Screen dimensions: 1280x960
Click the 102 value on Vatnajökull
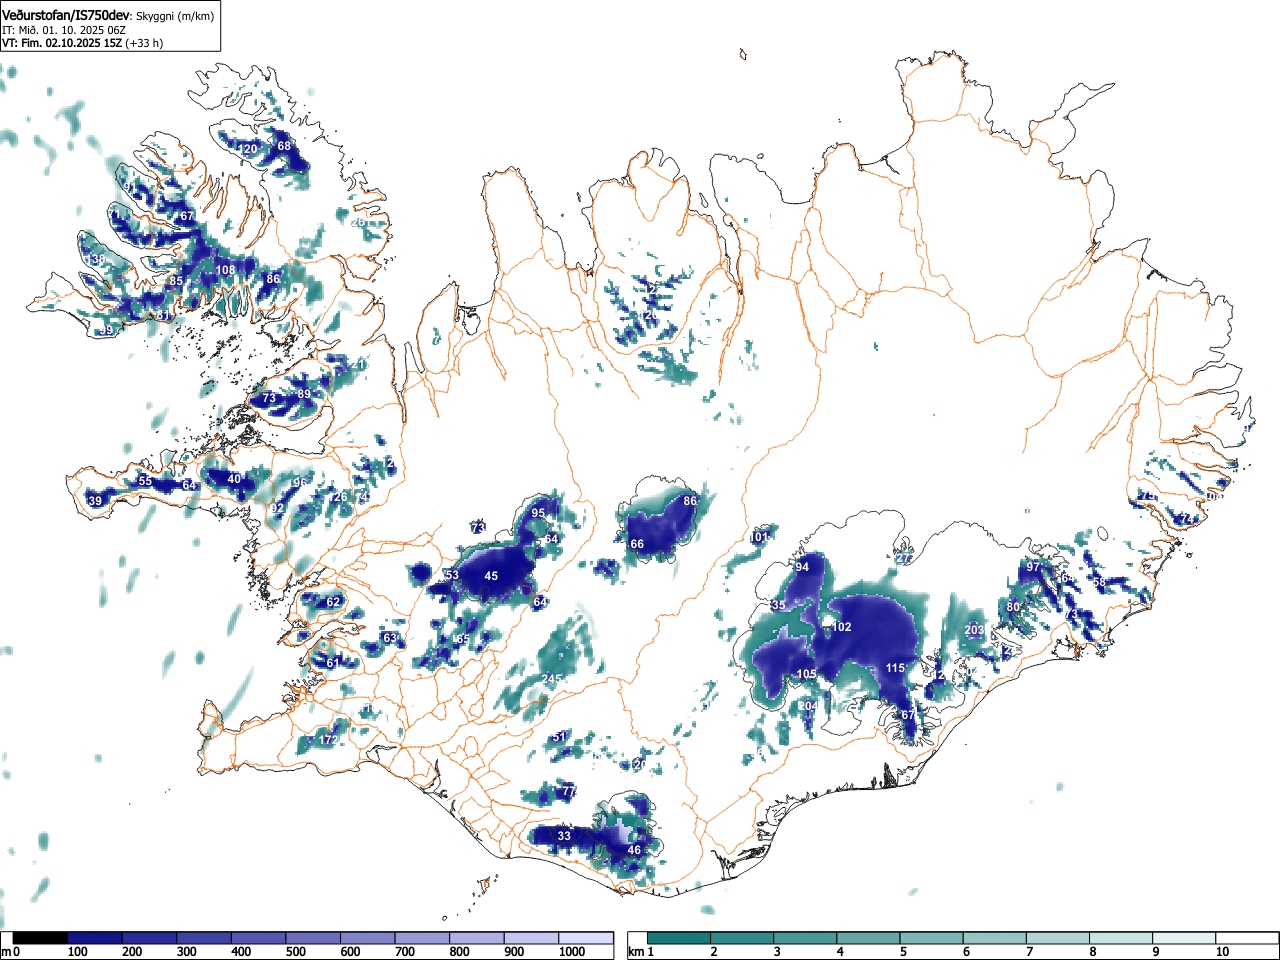coord(842,627)
